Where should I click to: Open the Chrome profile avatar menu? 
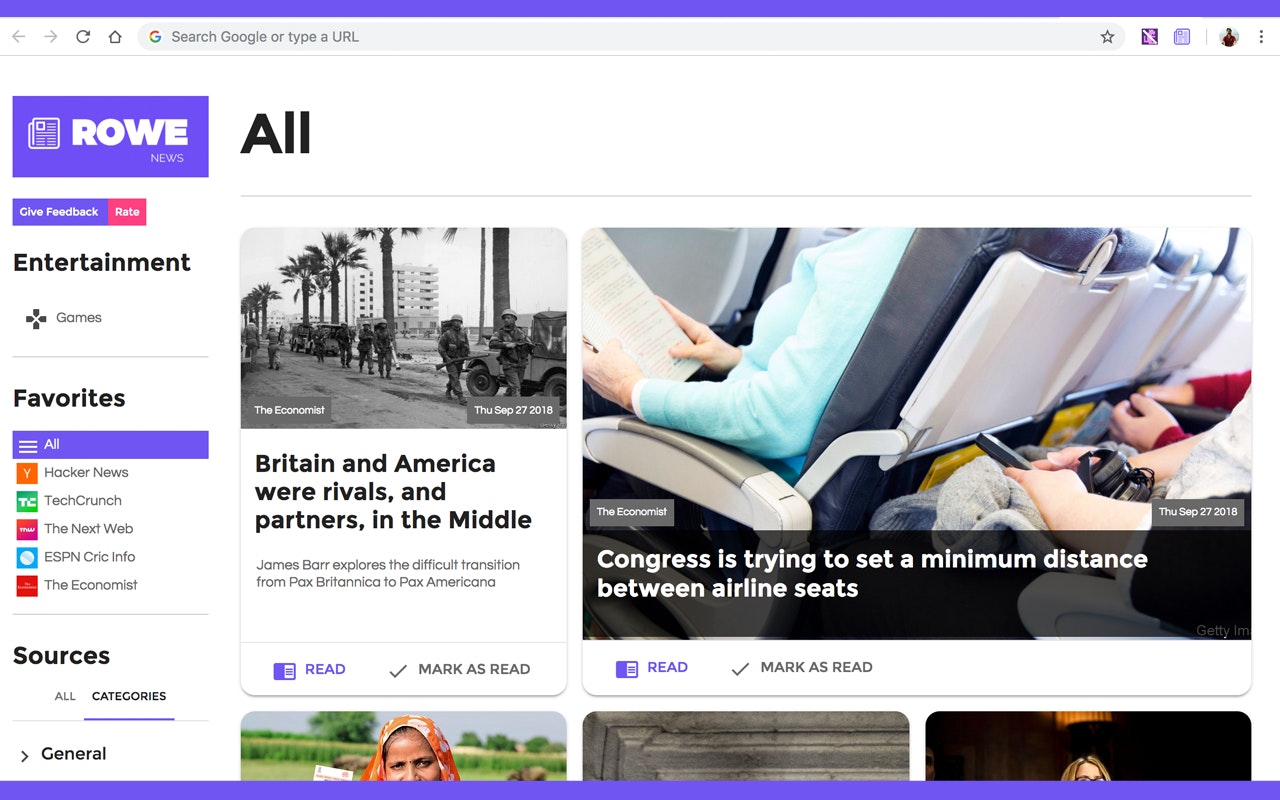tap(1229, 37)
